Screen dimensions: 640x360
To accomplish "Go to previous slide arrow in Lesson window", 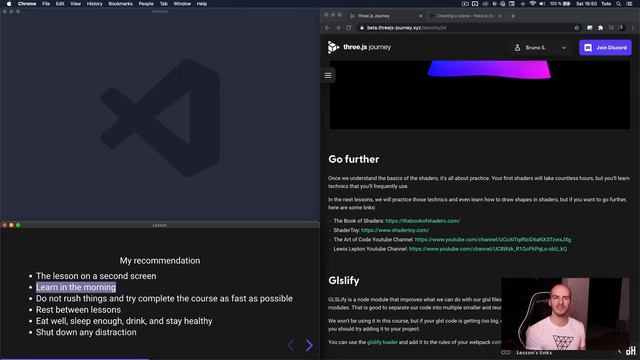I will click(x=291, y=345).
